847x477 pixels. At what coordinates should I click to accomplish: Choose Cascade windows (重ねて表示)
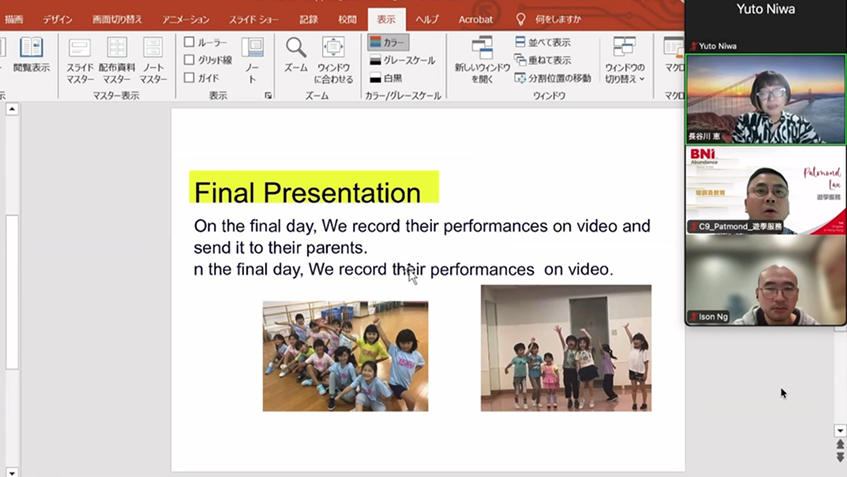[x=543, y=59]
